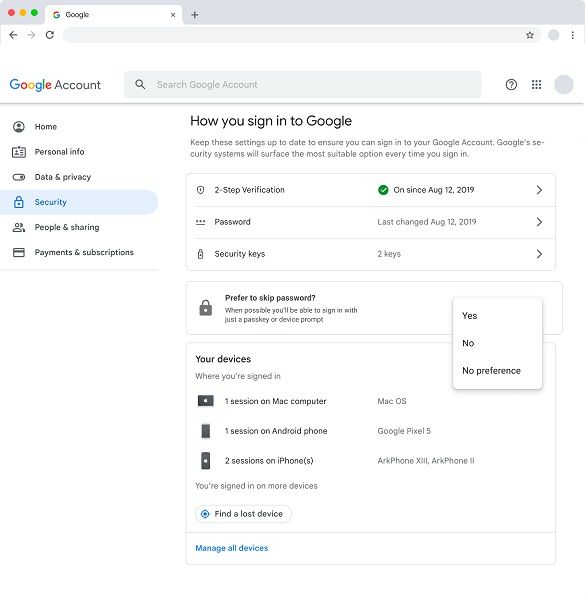Open the Google apps grid icon
Viewport: 585px width, 600px height.
pyautogui.click(x=536, y=84)
